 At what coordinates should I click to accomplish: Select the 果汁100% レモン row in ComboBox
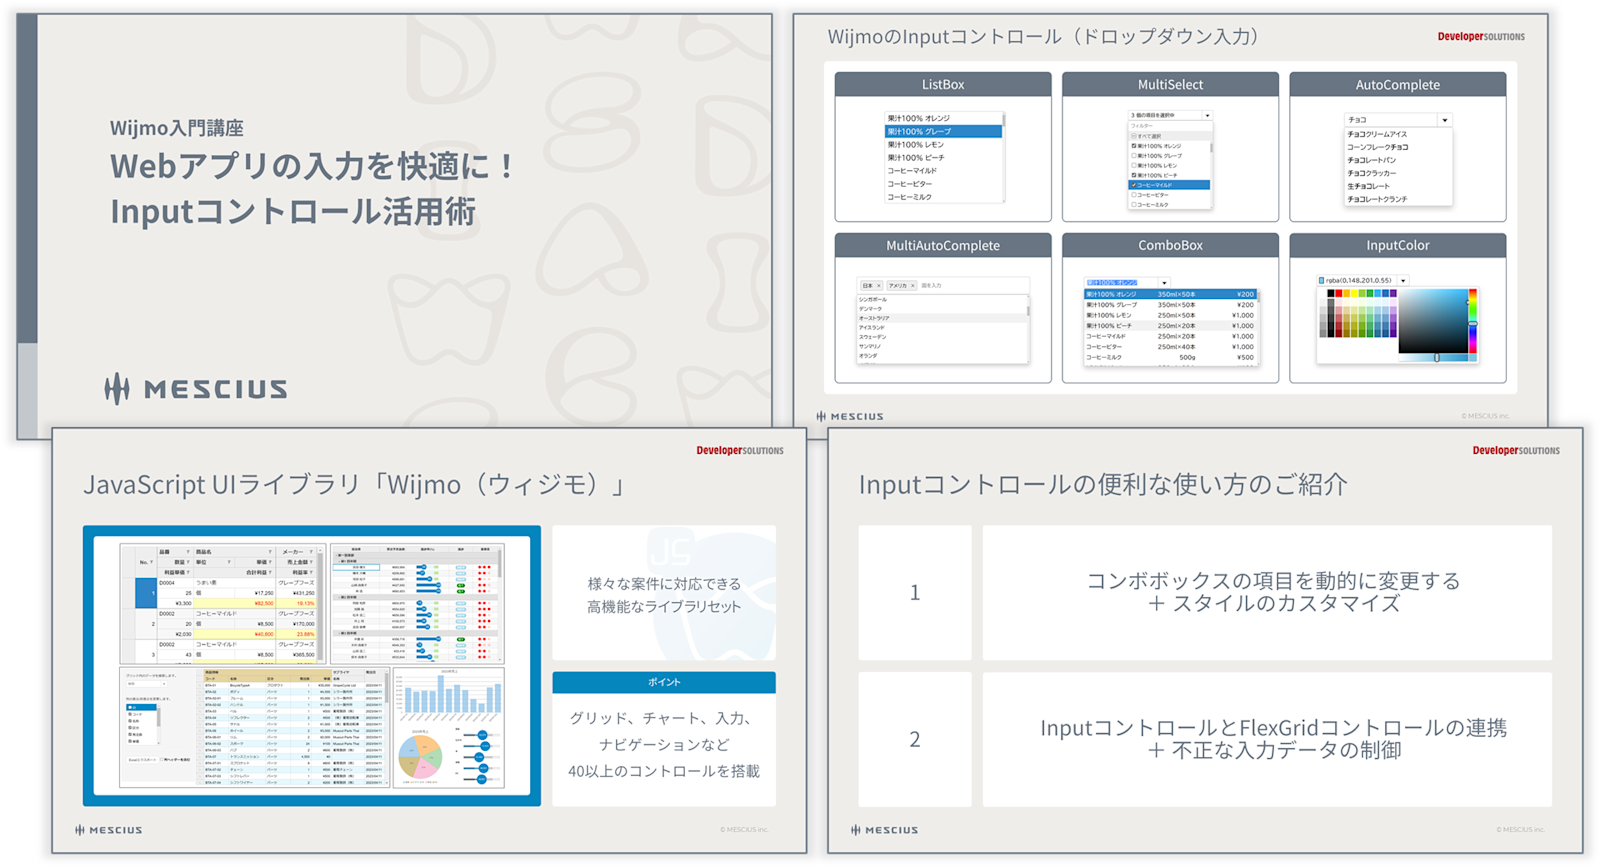pyautogui.click(x=1170, y=315)
